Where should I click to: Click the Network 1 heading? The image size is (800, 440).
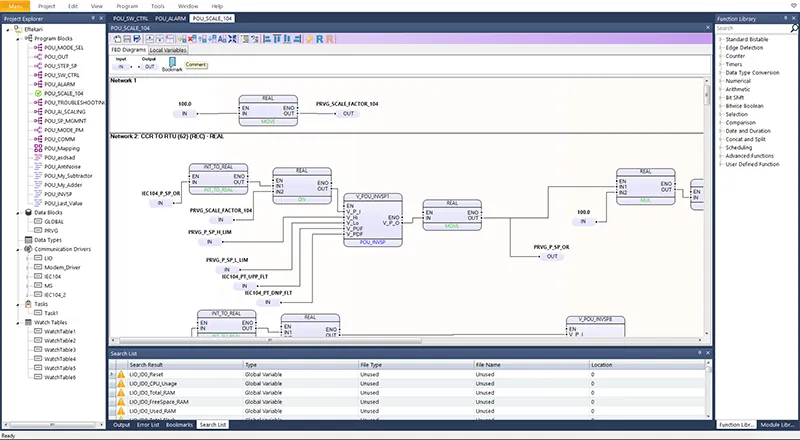coord(123,81)
